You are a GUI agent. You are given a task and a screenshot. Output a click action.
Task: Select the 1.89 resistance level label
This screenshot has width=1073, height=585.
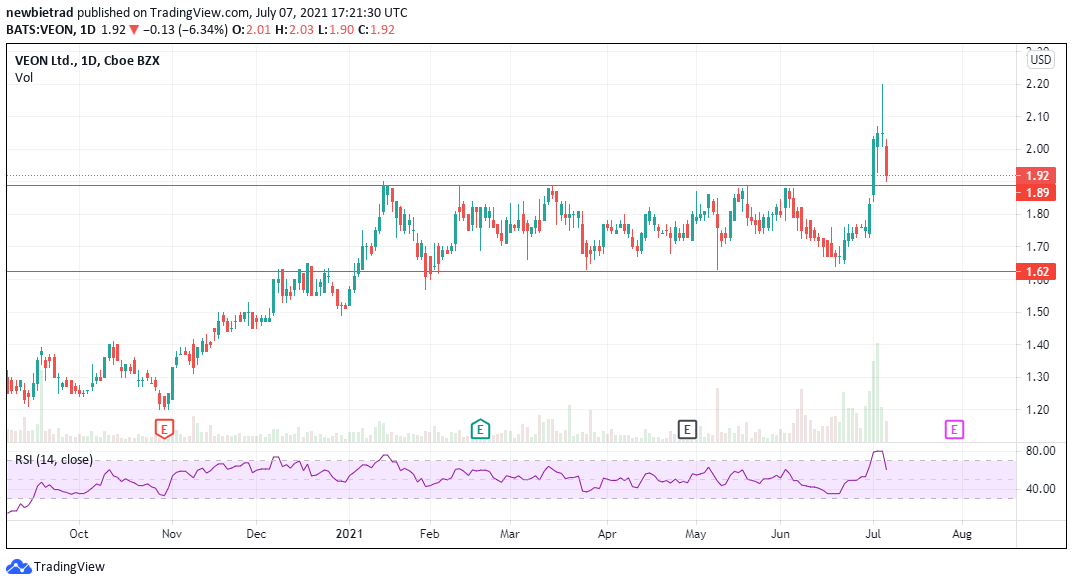coord(1037,192)
